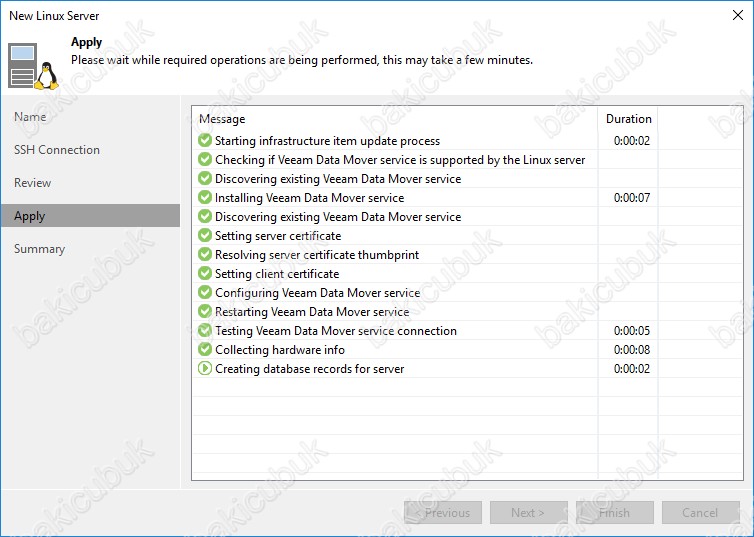Select row 'Setting client certificate'
This screenshot has width=754, height=537.
coord(467,274)
